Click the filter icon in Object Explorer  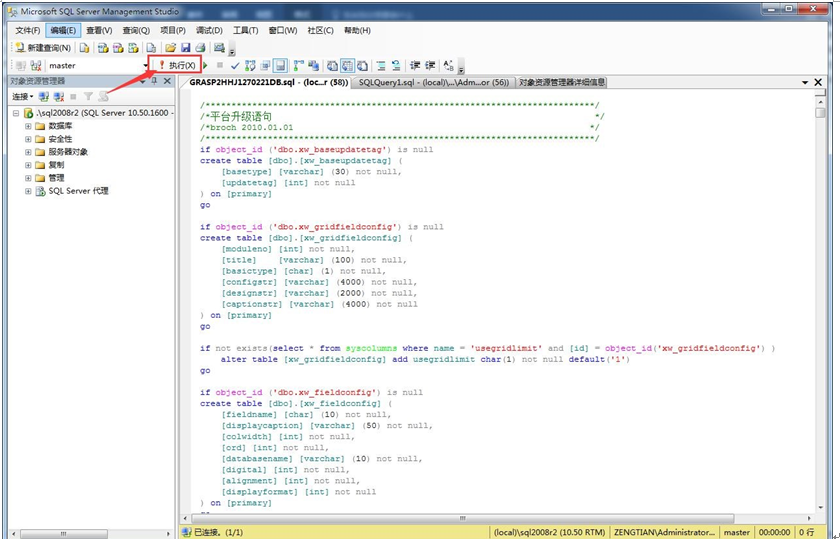pos(88,97)
